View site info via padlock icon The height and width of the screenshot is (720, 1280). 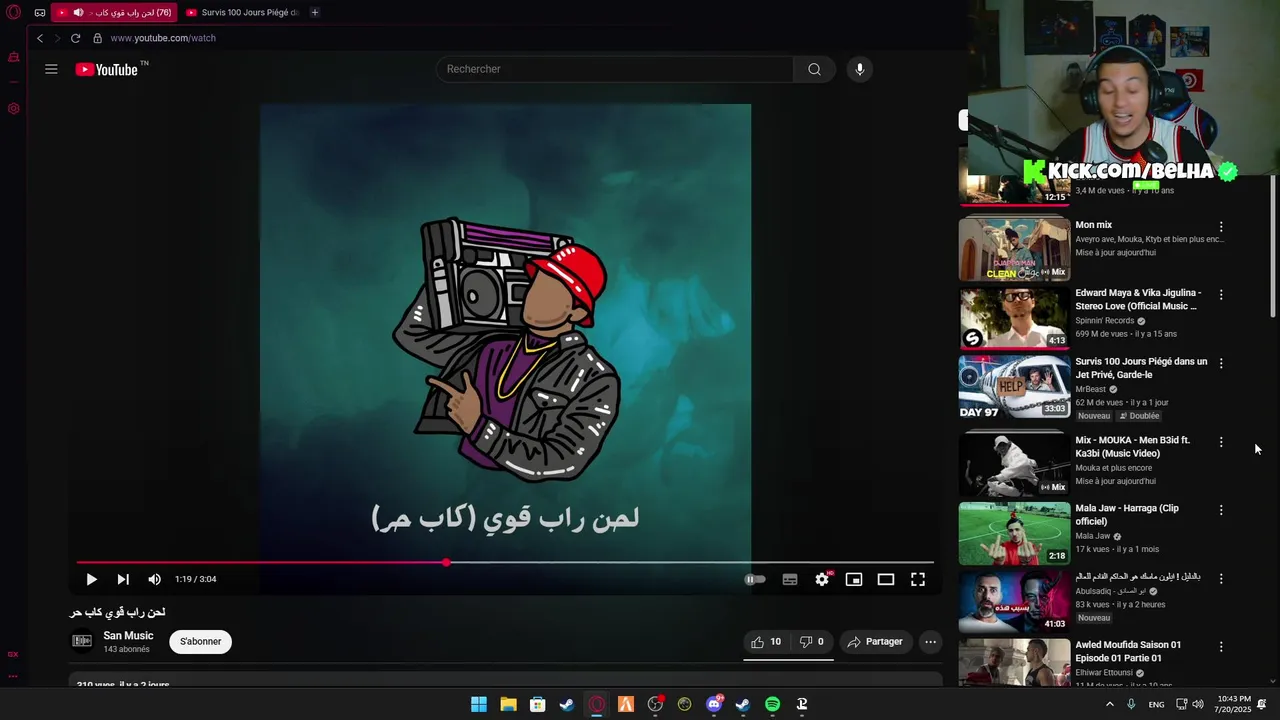[x=97, y=38]
